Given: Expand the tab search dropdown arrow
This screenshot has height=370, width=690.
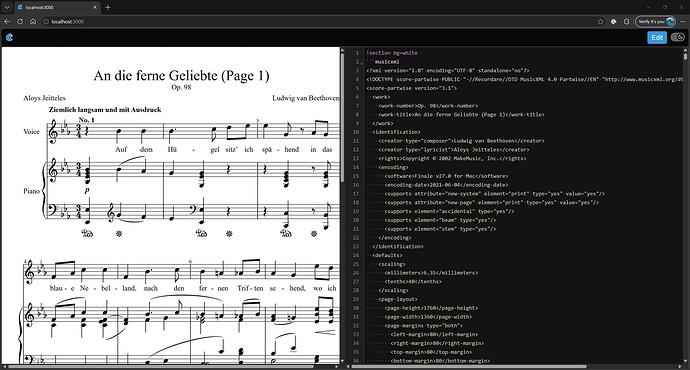Looking at the screenshot, I should pos(7,7).
